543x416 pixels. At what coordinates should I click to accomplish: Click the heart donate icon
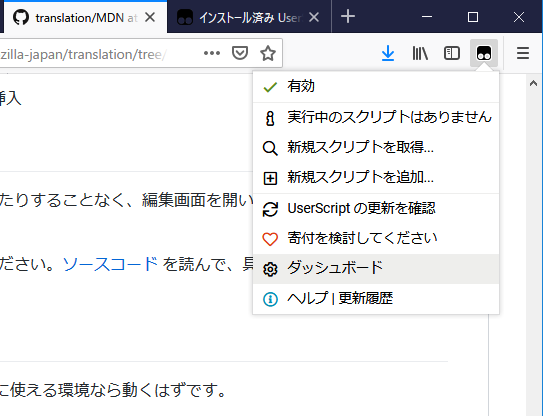click(x=270, y=239)
